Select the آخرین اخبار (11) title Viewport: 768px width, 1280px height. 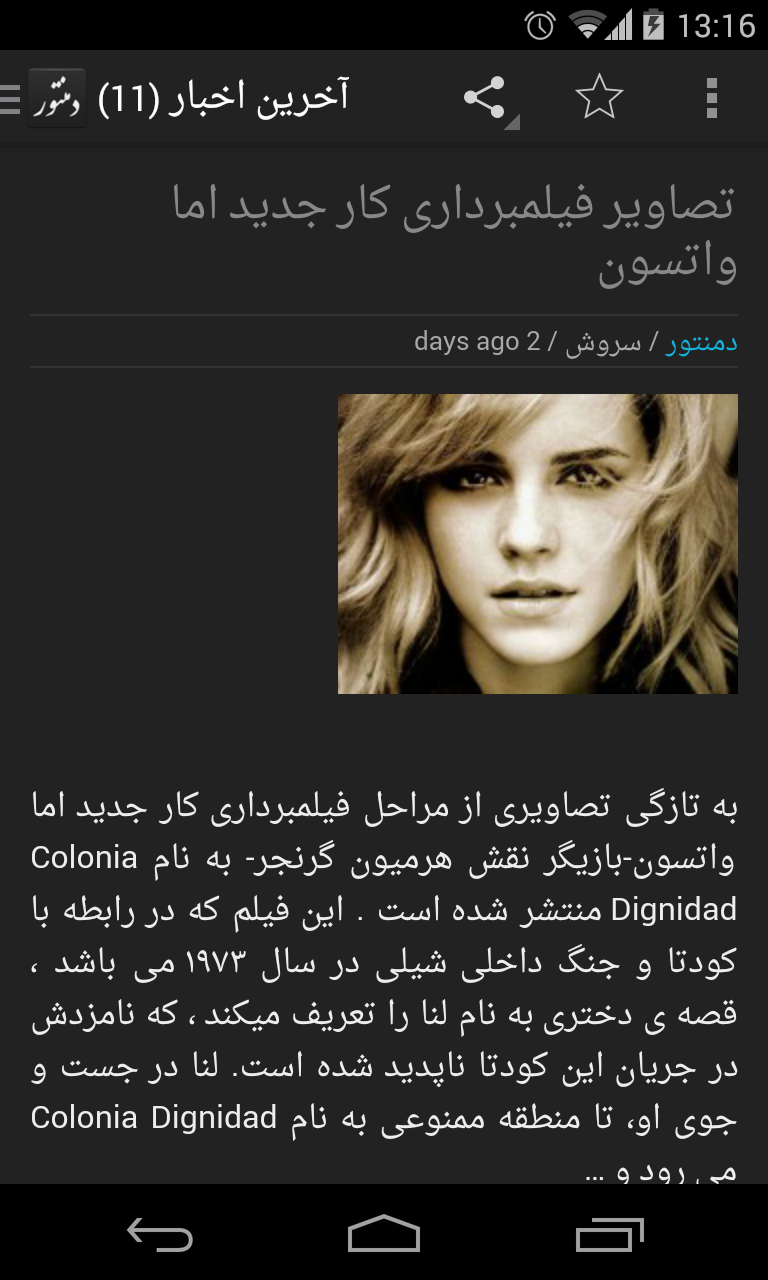223,98
